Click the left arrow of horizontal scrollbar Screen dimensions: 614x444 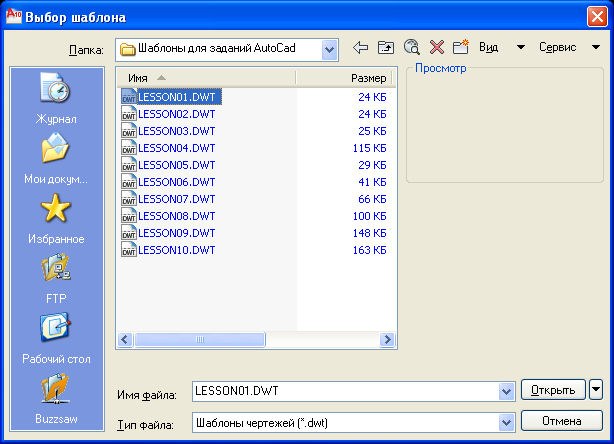(125, 339)
